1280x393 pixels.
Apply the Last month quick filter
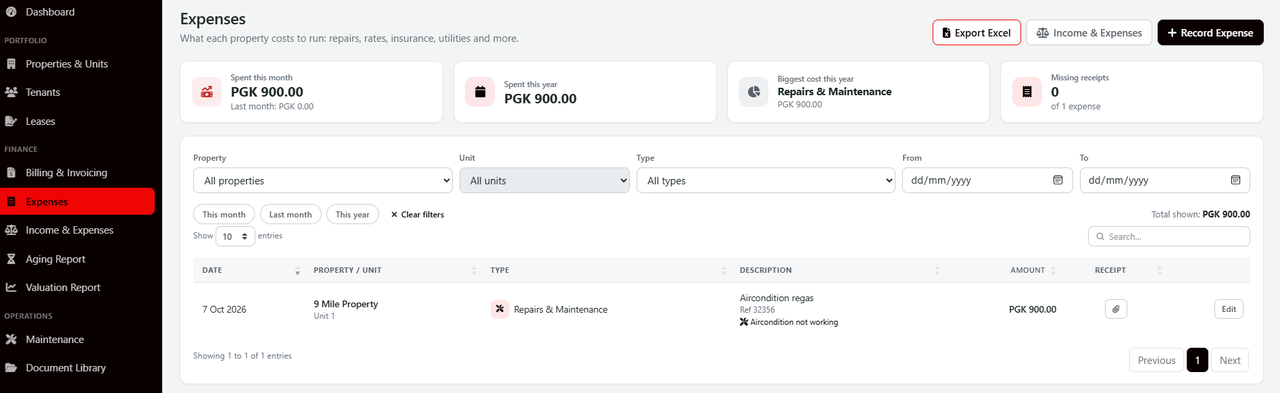pyautogui.click(x=290, y=214)
